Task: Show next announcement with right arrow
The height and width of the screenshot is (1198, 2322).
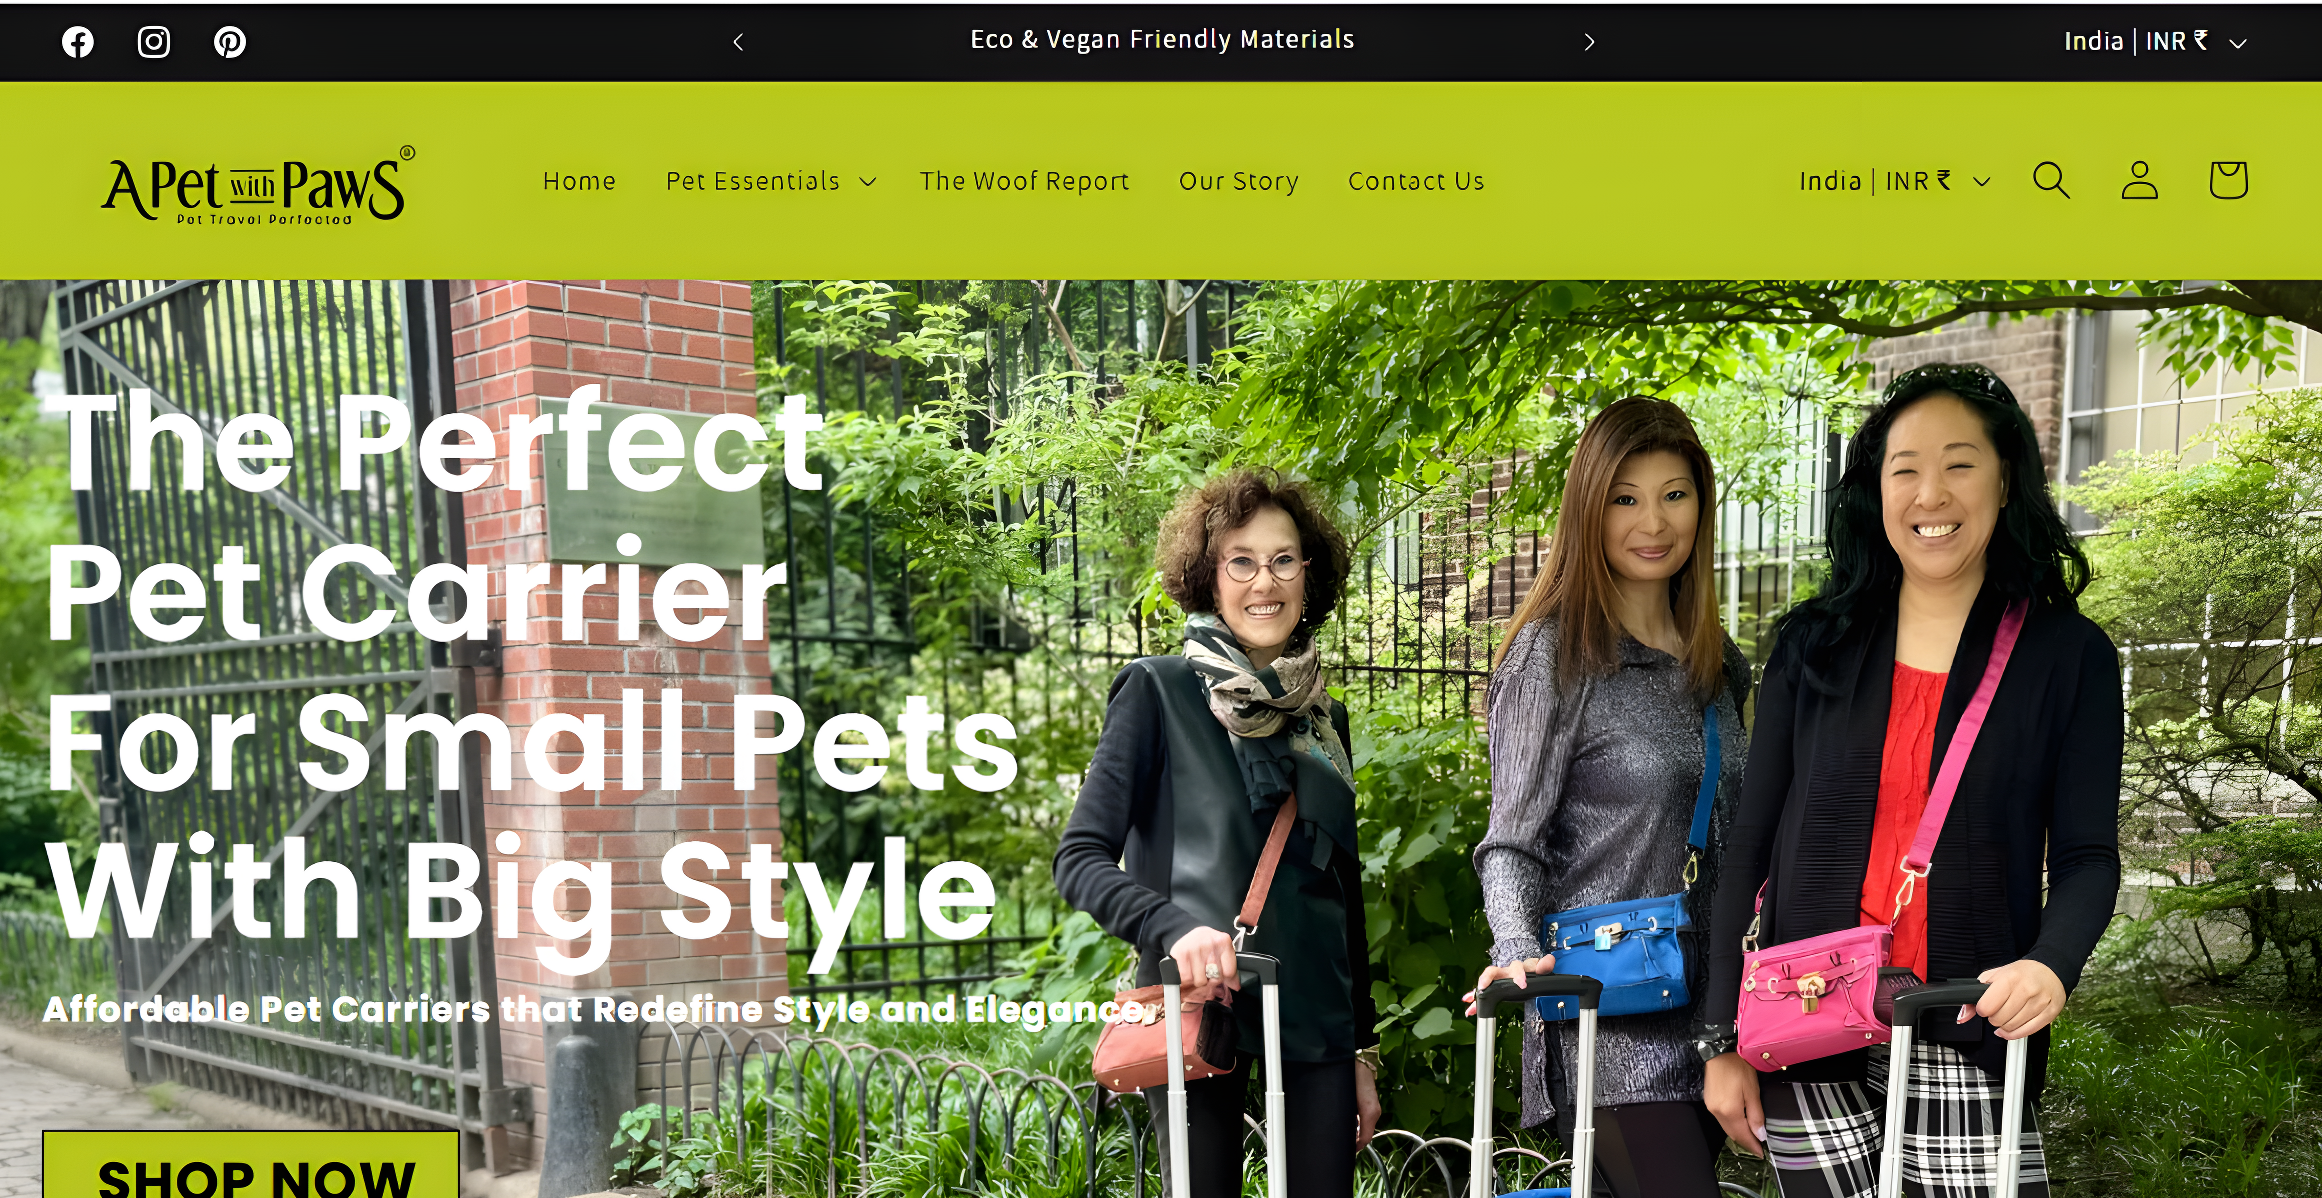Action: click(1589, 42)
